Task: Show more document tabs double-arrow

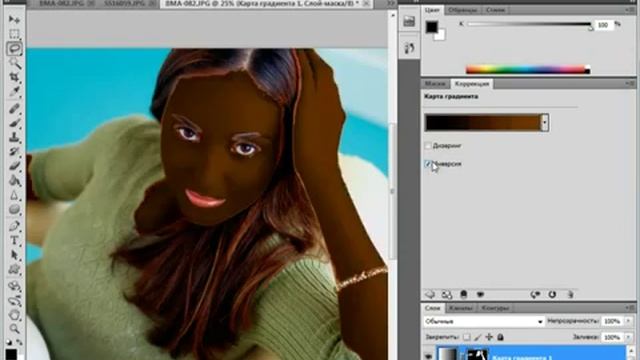Action: pos(391,3)
